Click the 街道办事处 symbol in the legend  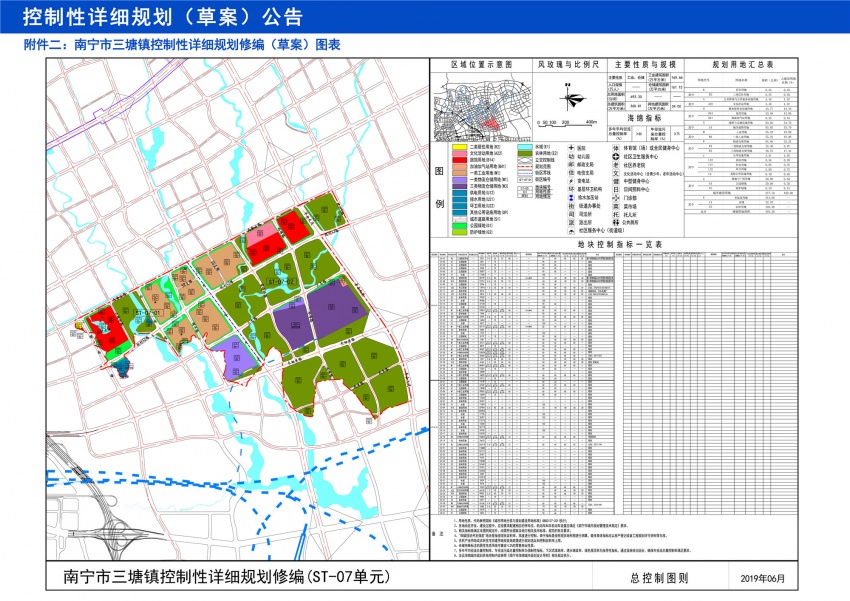571,206
